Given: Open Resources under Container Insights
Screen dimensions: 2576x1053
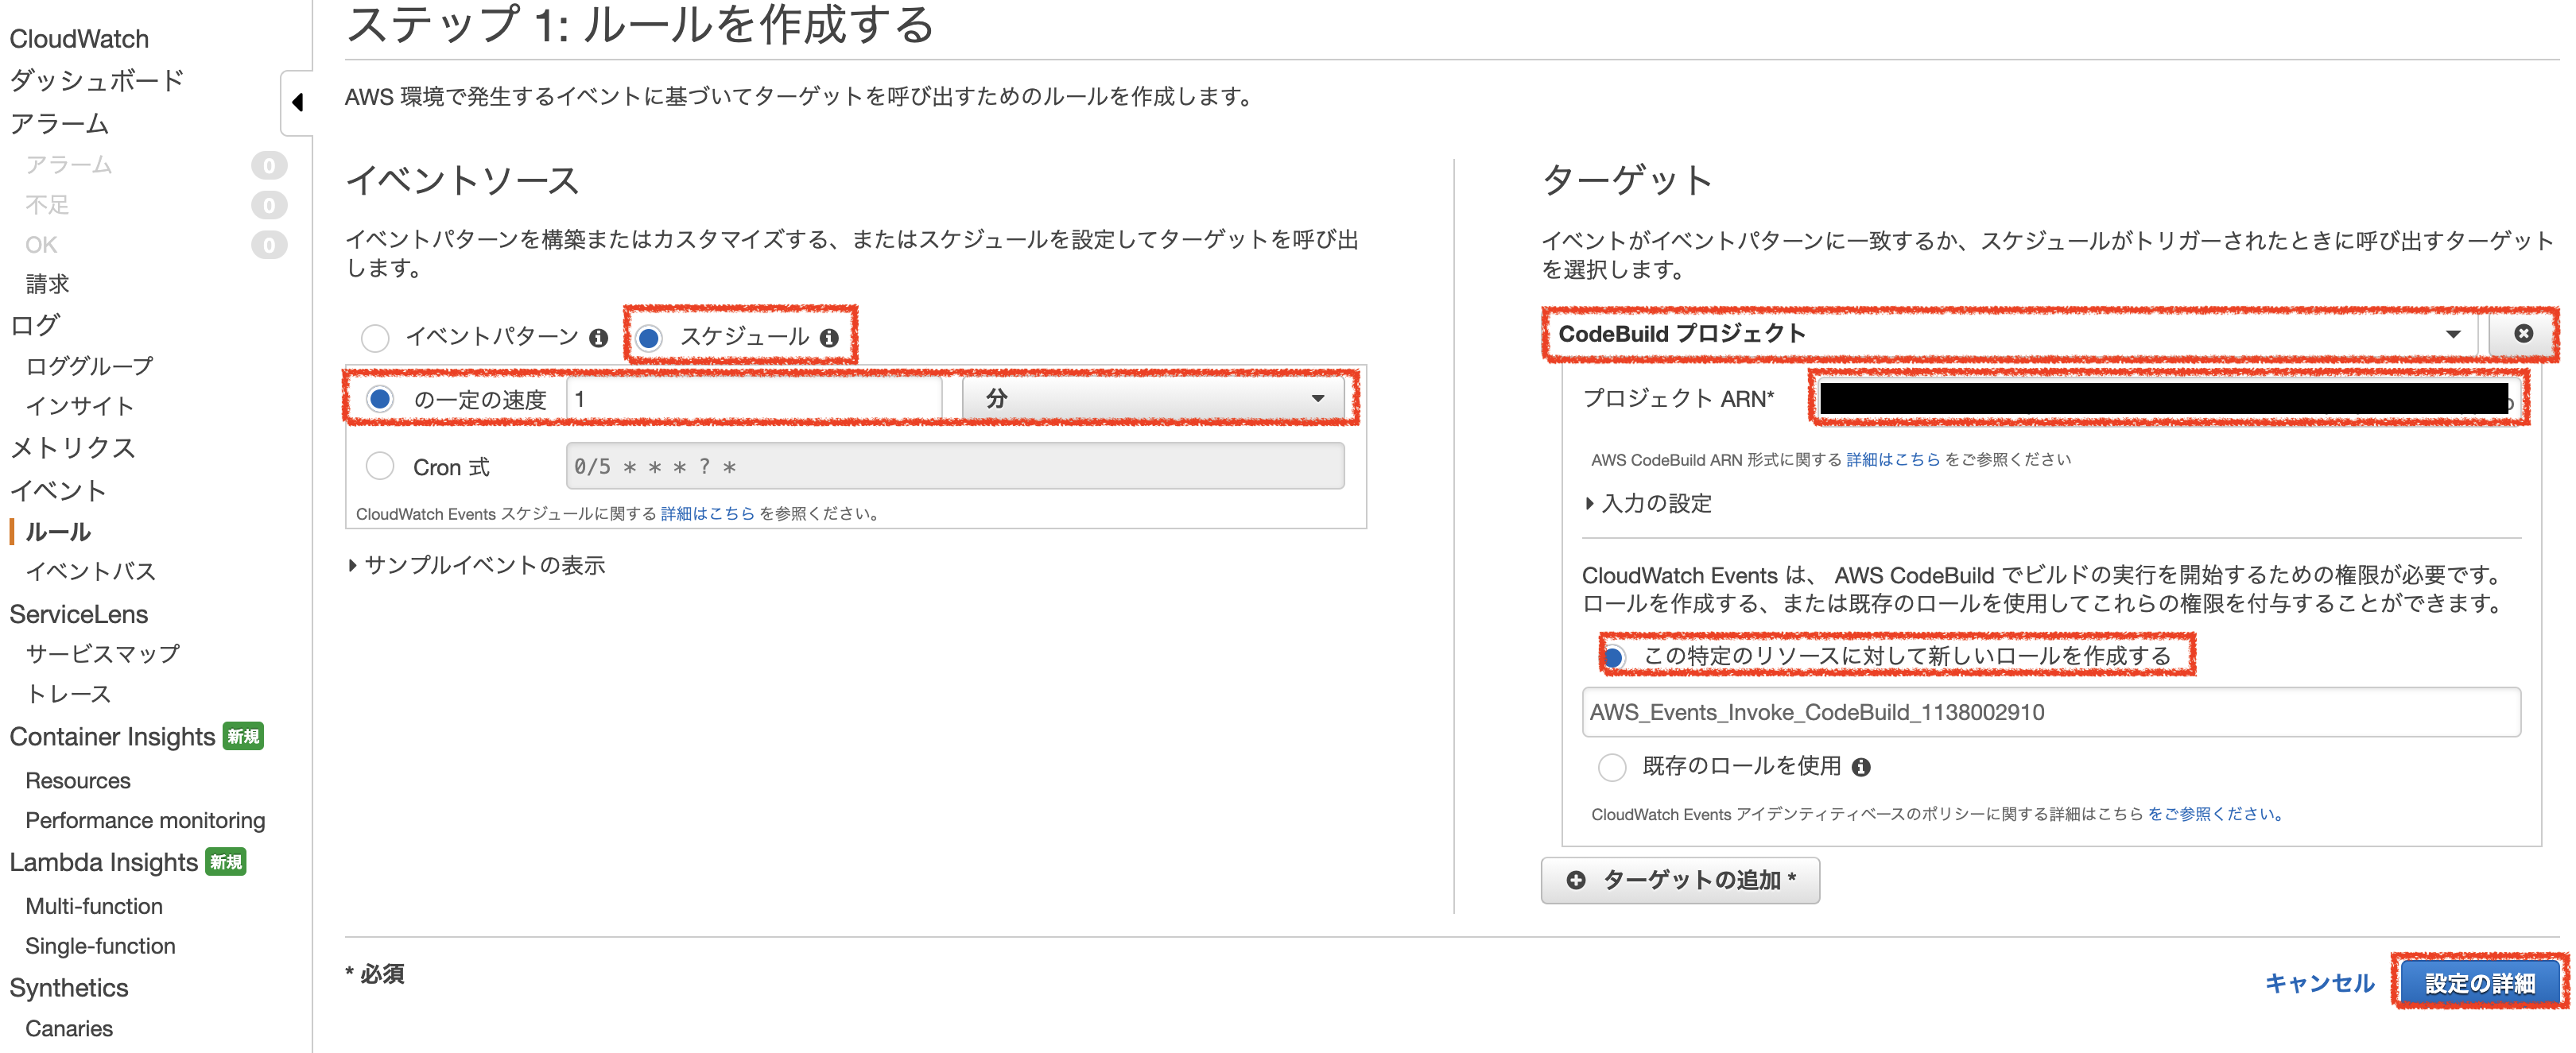Looking at the screenshot, I should (x=78, y=780).
